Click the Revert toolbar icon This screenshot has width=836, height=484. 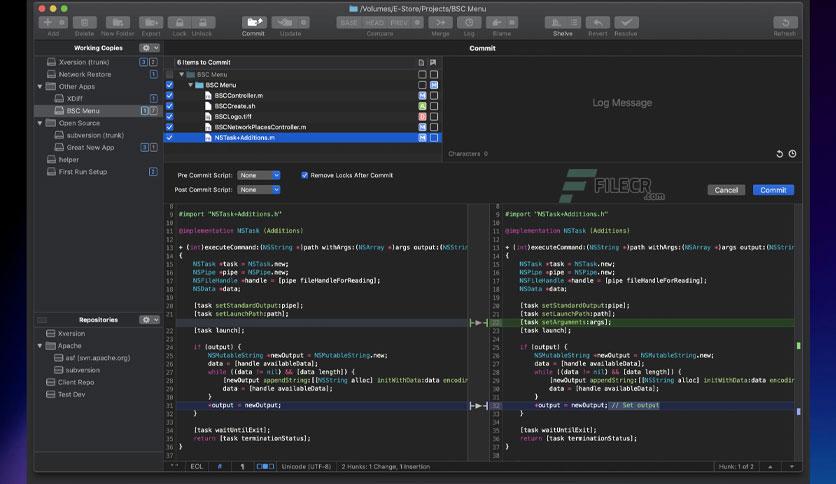(598, 22)
